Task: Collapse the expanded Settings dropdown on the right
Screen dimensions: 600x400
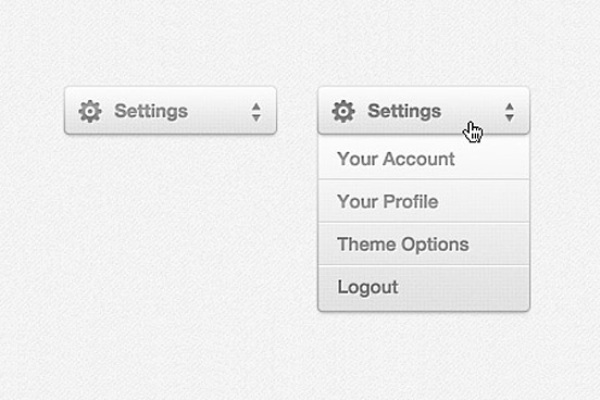Action: coord(423,111)
